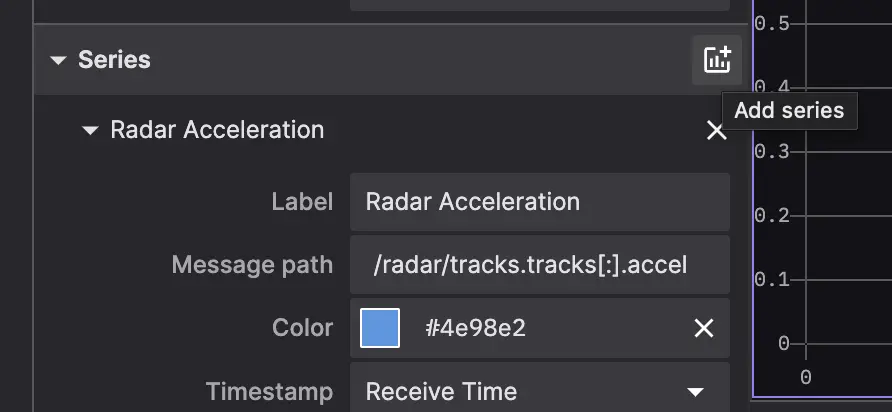The height and width of the screenshot is (412, 892).
Task: Collapse the Radar Acceleration series arrow
Action: pyautogui.click(x=91, y=130)
